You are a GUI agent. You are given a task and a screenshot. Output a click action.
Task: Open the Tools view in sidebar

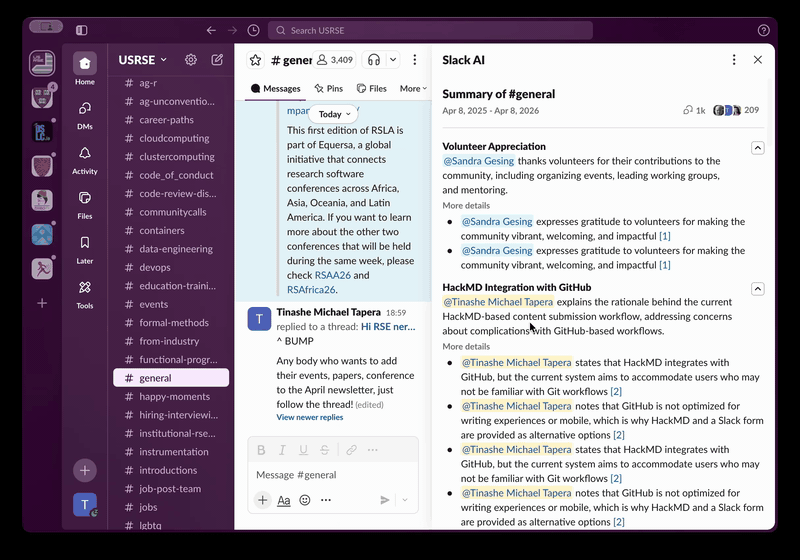pyautogui.click(x=85, y=294)
